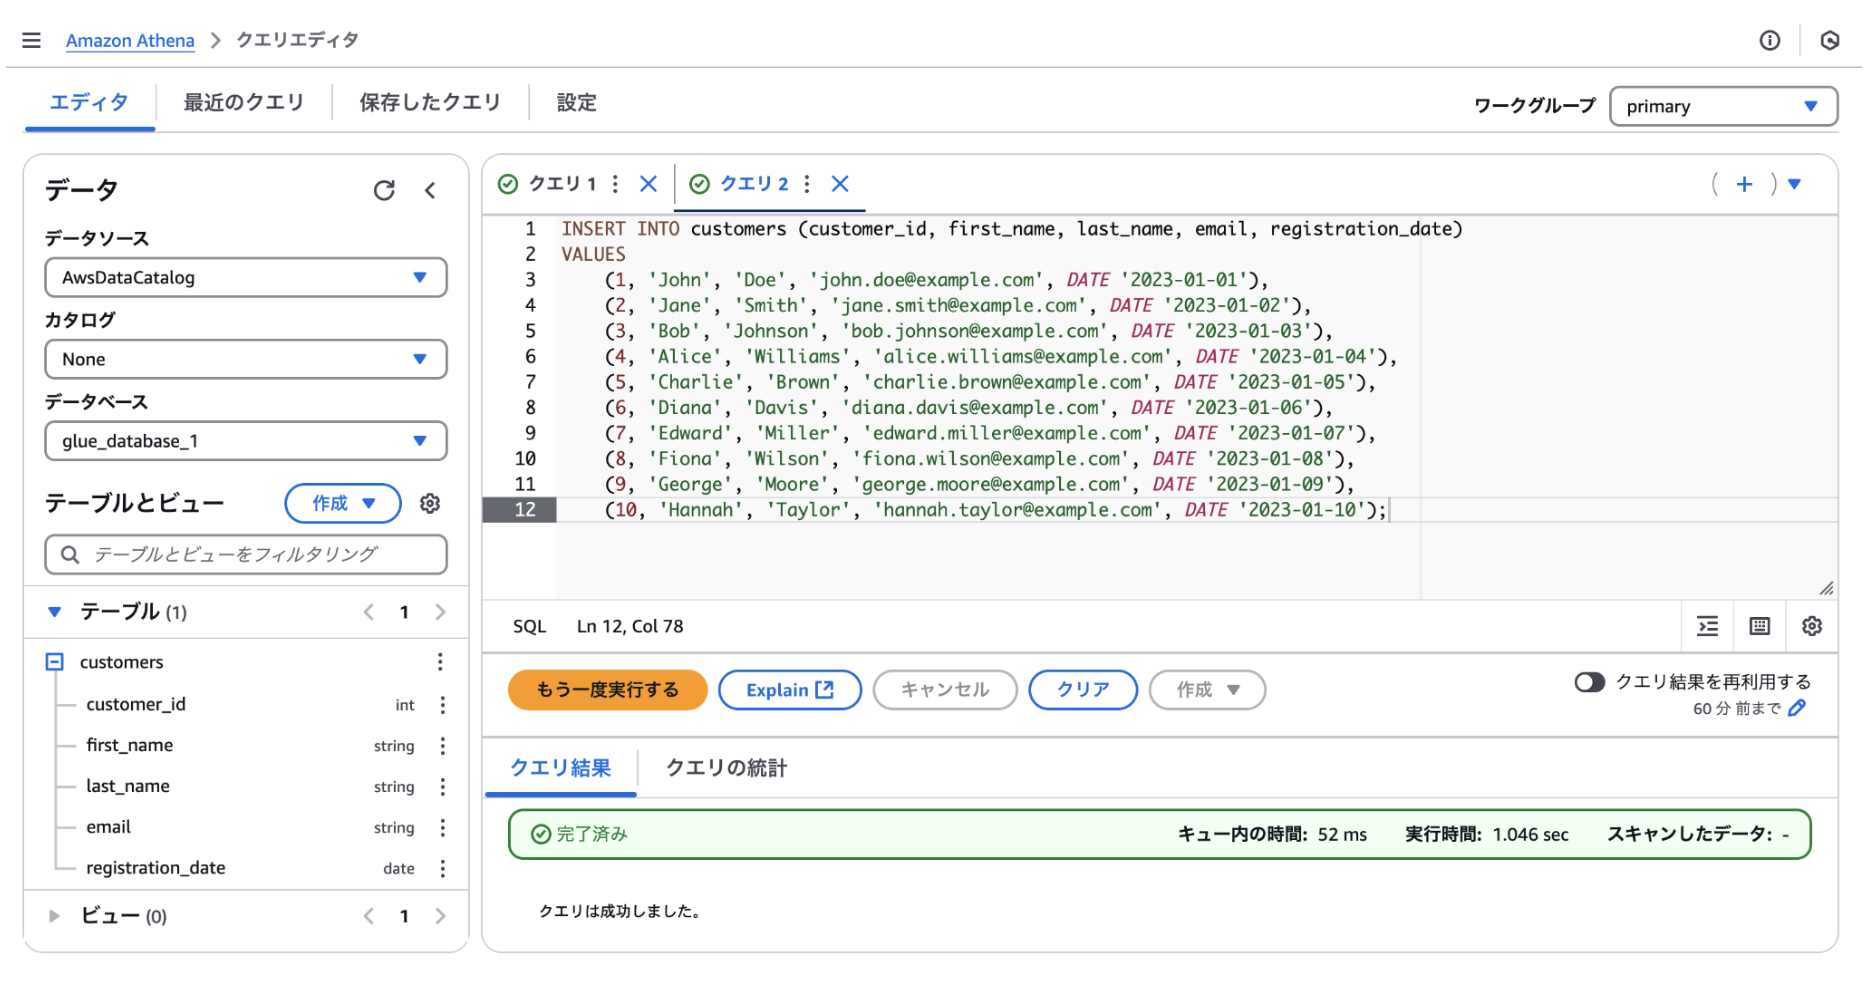Open table and view settings gear
The width and height of the screenshot is (1872, 990).
tap(430, 503)
